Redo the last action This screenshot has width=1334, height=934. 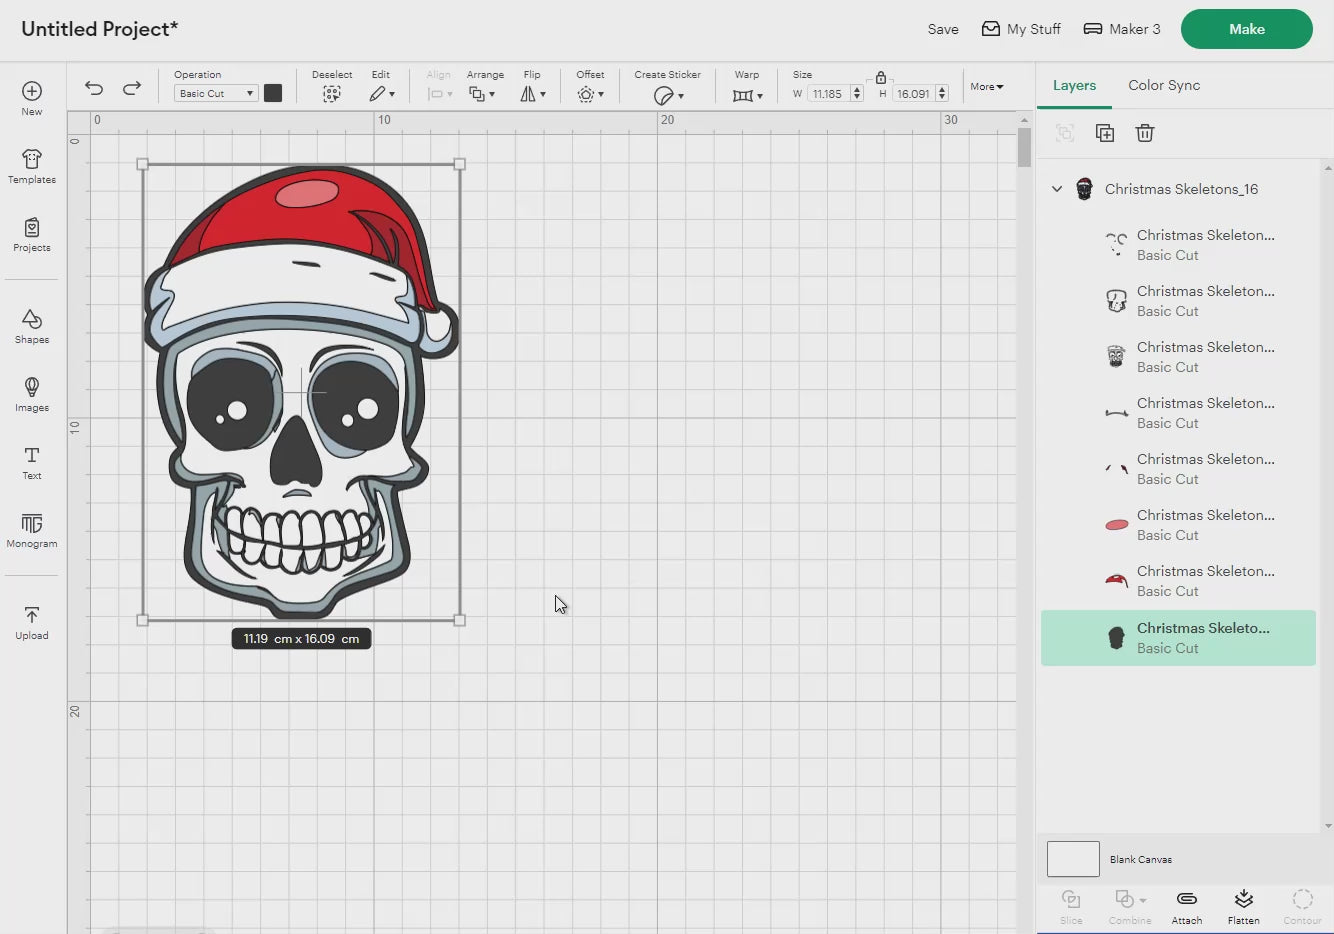131,88
